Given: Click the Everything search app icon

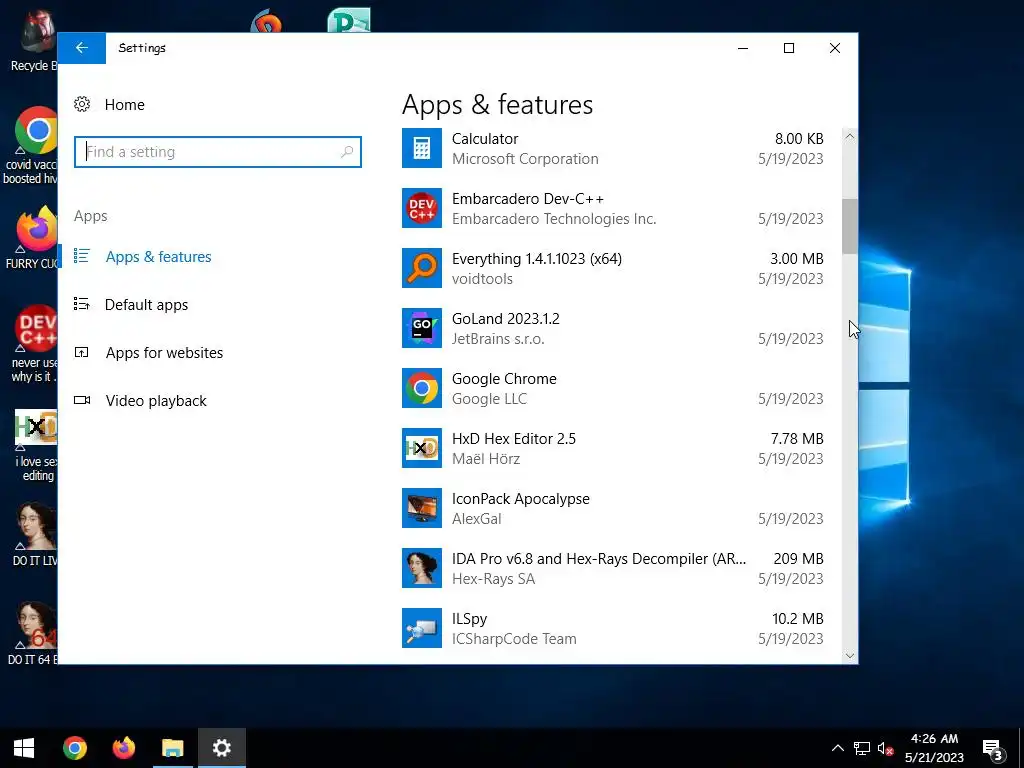Looking at the screenshot, I should coord(422,268).
